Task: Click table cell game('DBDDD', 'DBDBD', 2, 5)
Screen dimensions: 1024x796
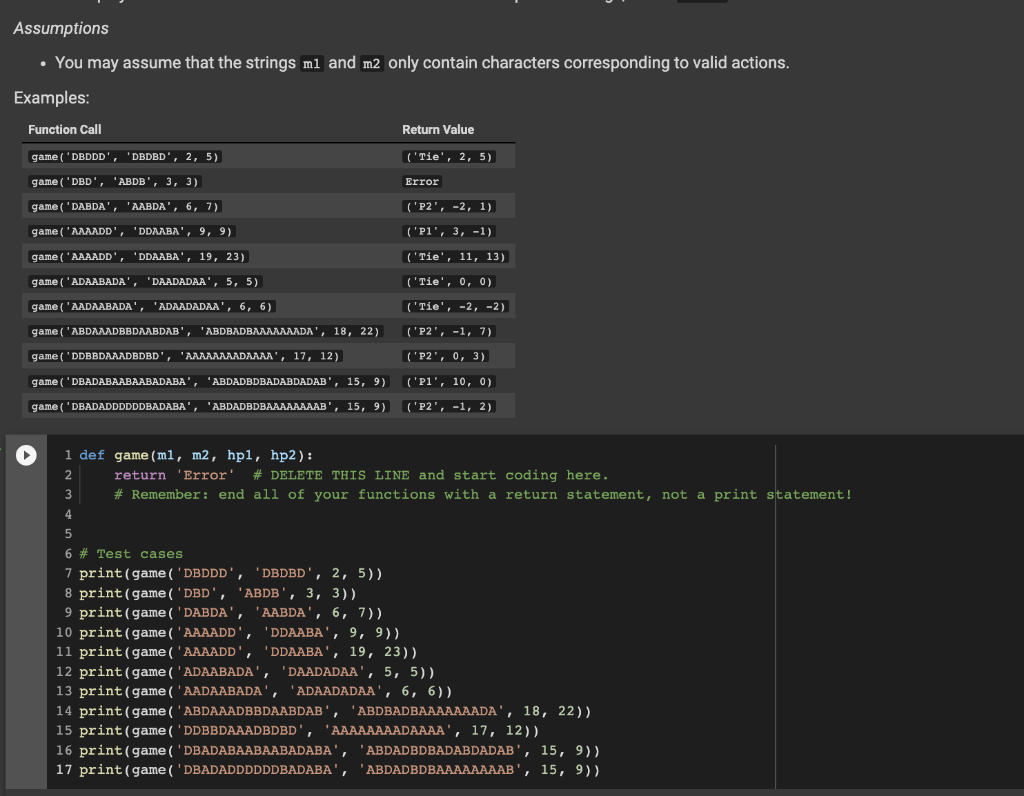Action: pos(125,157)
